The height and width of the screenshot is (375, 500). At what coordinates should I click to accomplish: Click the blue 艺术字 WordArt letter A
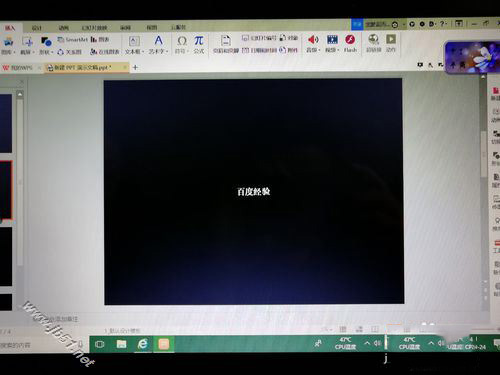click(159, 41)
